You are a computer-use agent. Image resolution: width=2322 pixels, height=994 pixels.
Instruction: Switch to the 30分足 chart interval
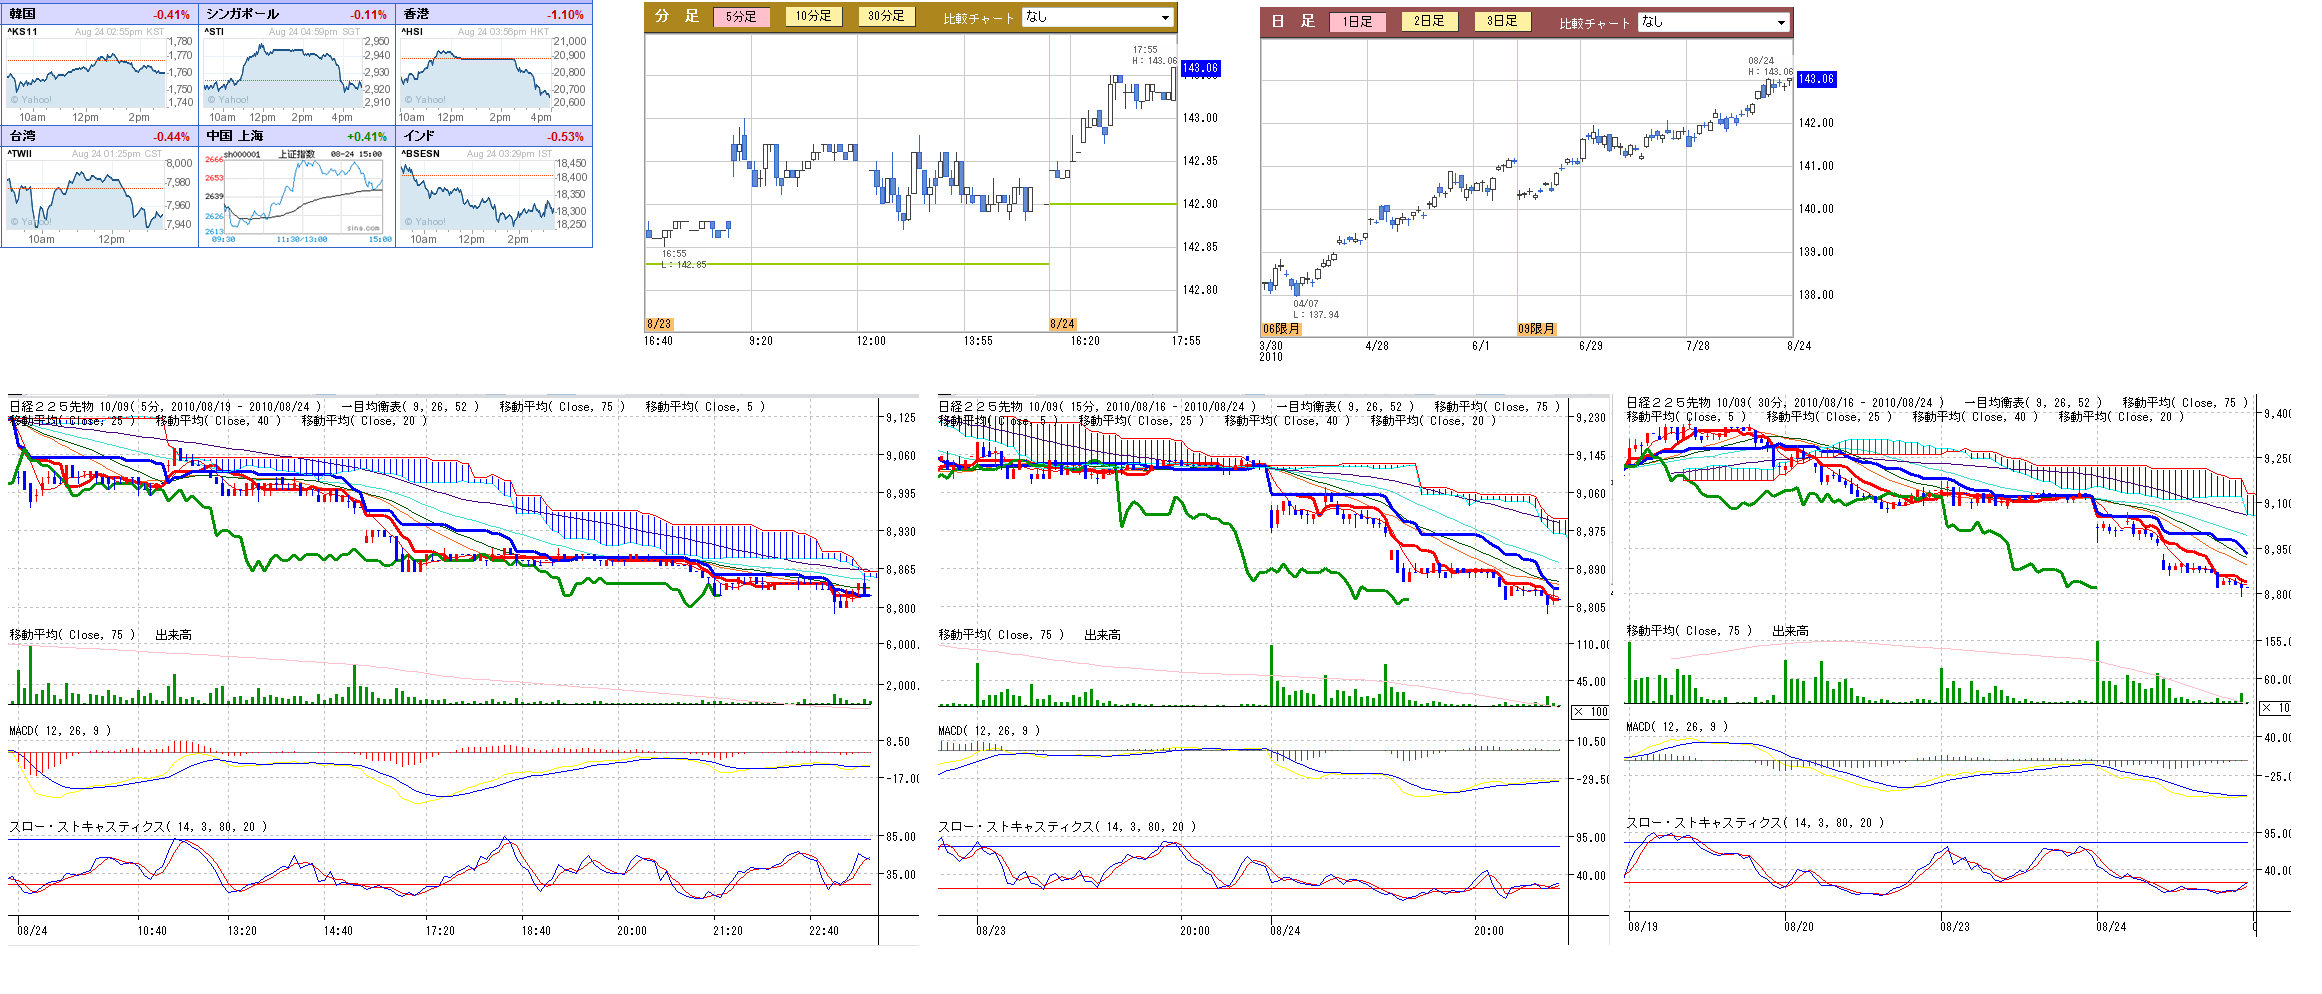click(x=886, y=16)
